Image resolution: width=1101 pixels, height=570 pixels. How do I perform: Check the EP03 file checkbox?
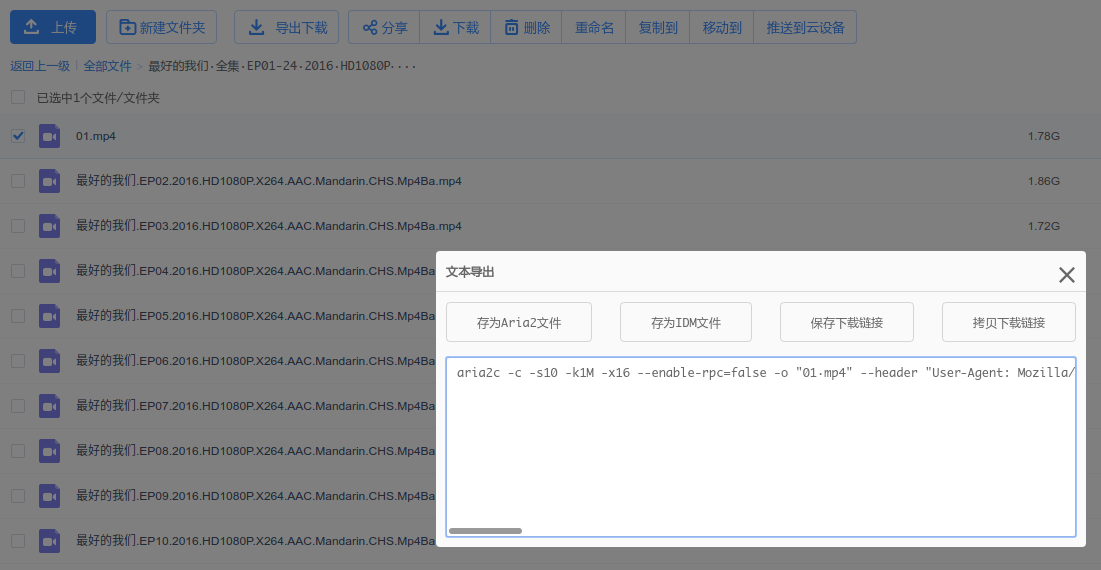(x=18, y=226)
